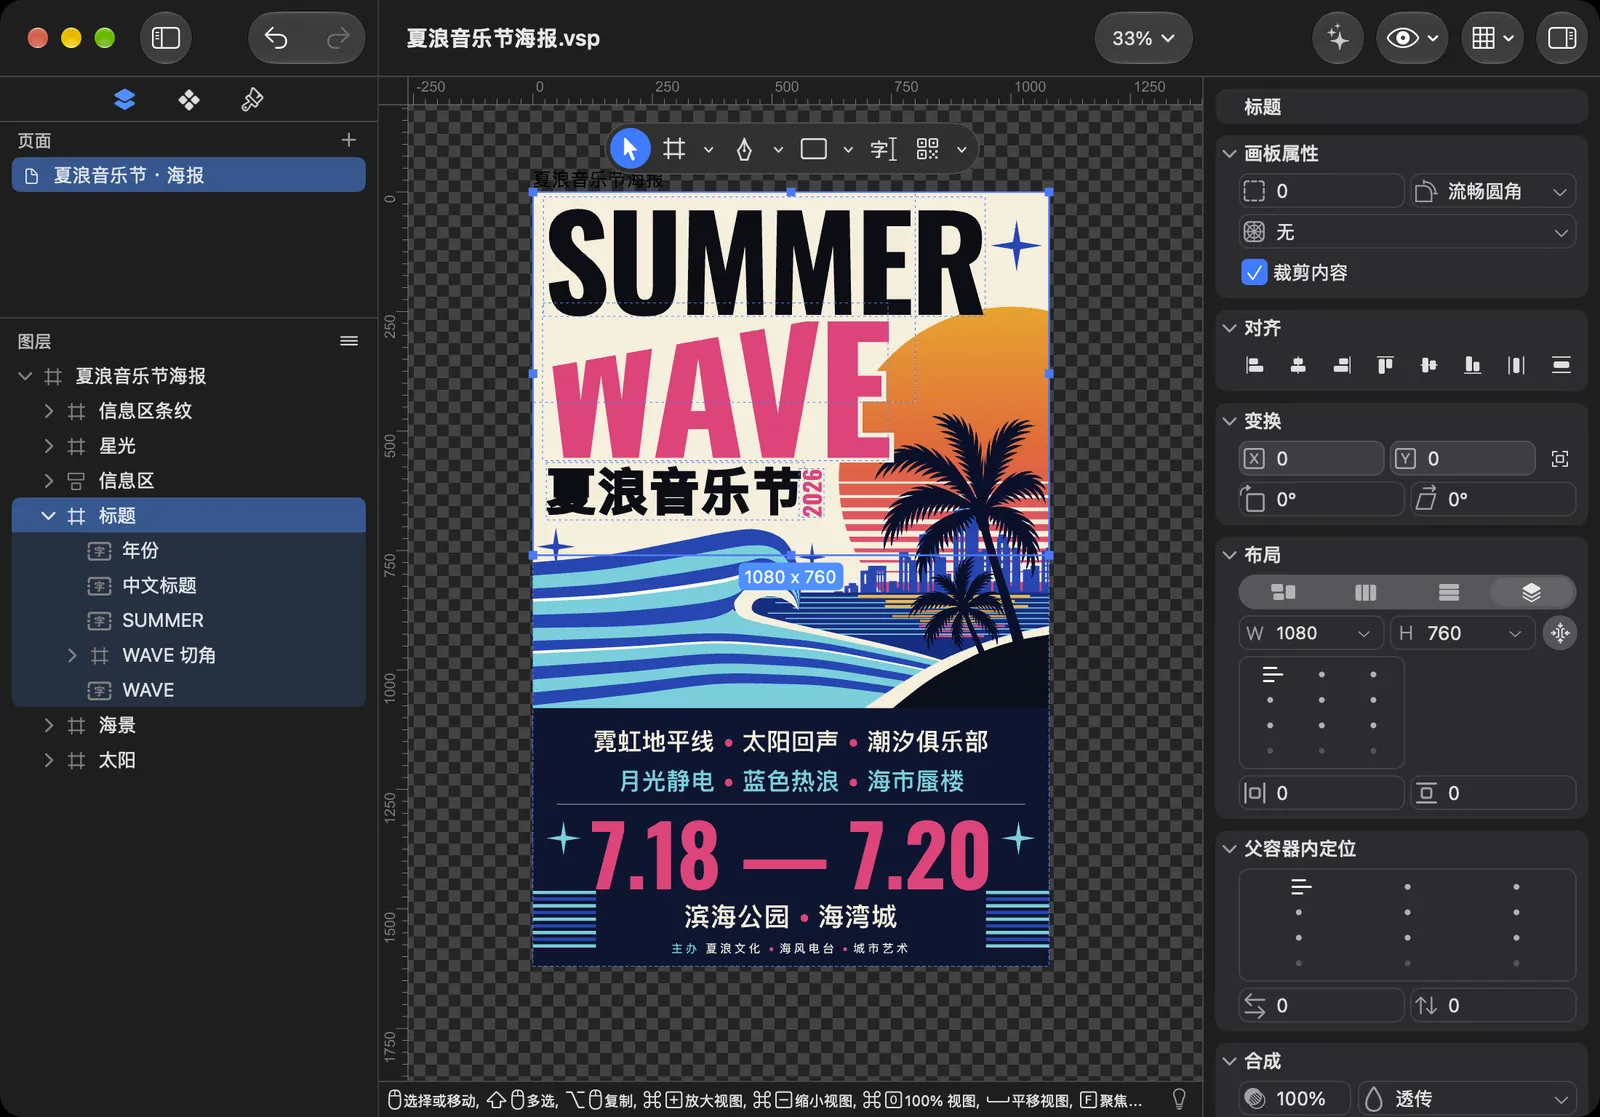This screenshot has width=1600, height=1117.
Task: Expand the WAVE 切角 layer group
Action: coord(72,656)
